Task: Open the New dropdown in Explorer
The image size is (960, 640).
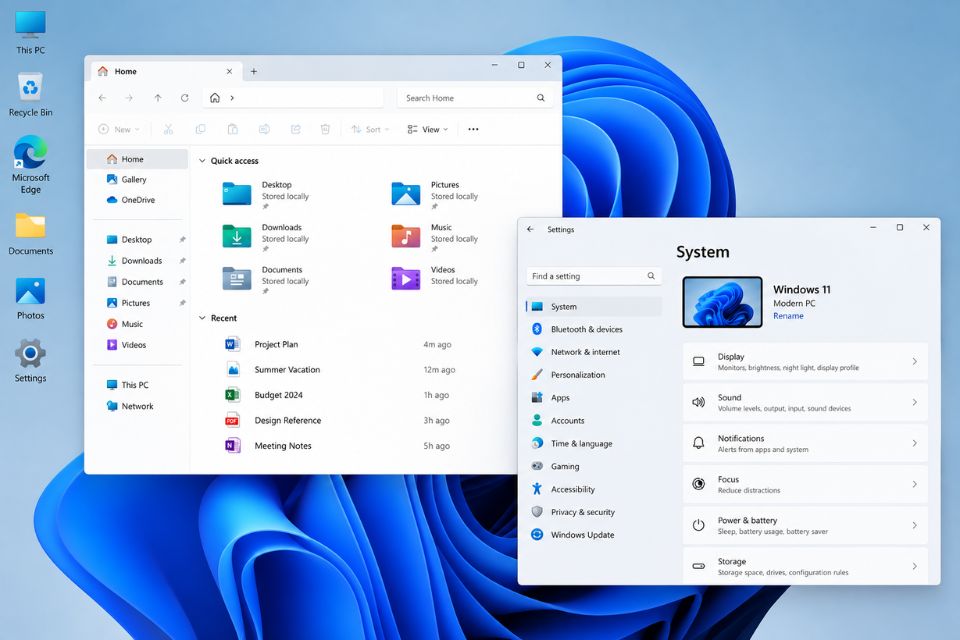Action: pyautogui.click(x=119, y=129)
